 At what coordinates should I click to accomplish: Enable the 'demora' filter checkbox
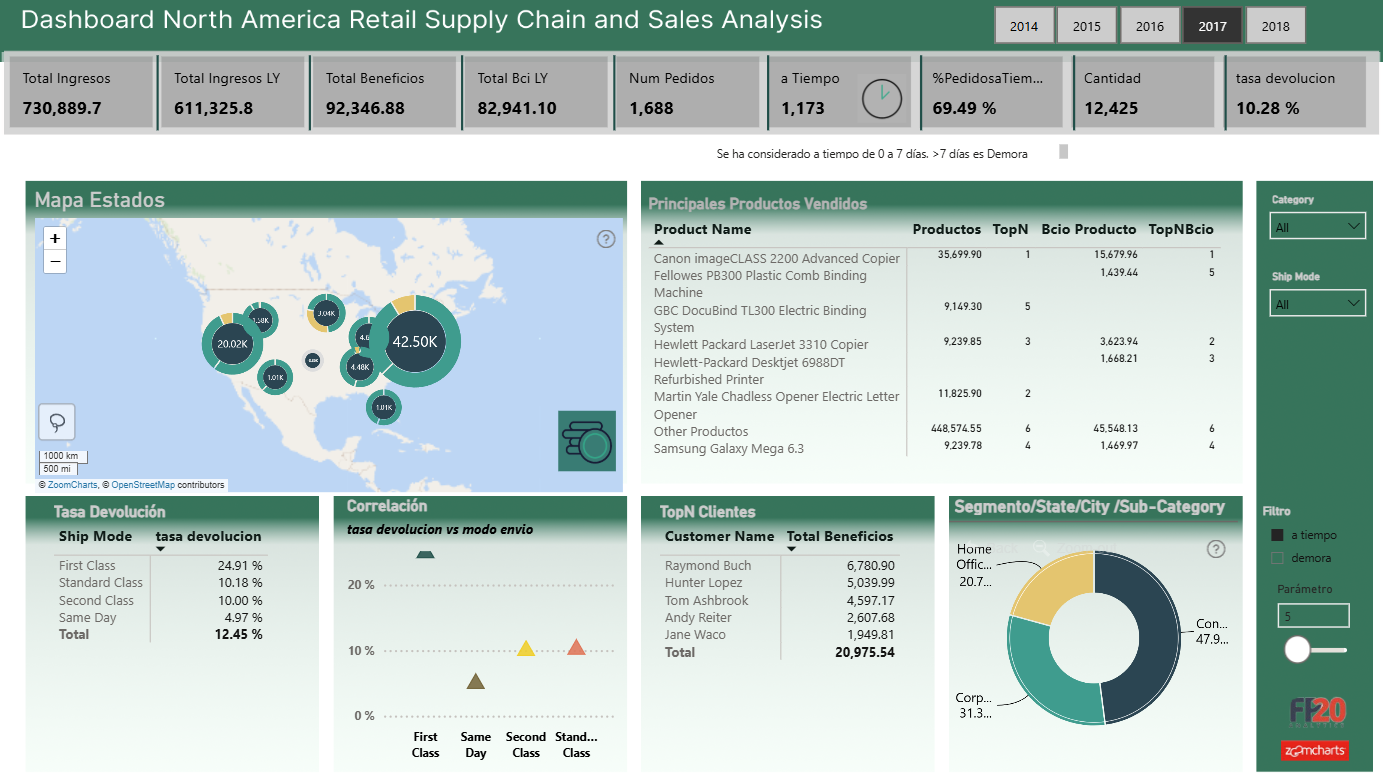pos(1277,558)
